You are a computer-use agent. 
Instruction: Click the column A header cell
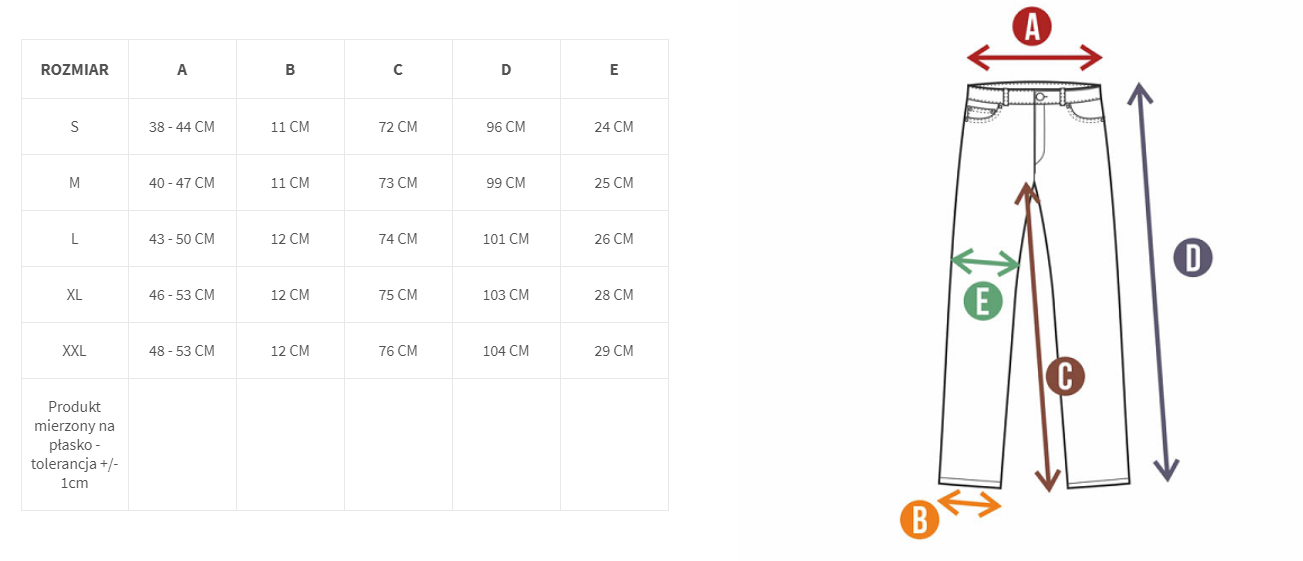pos(182,70)
